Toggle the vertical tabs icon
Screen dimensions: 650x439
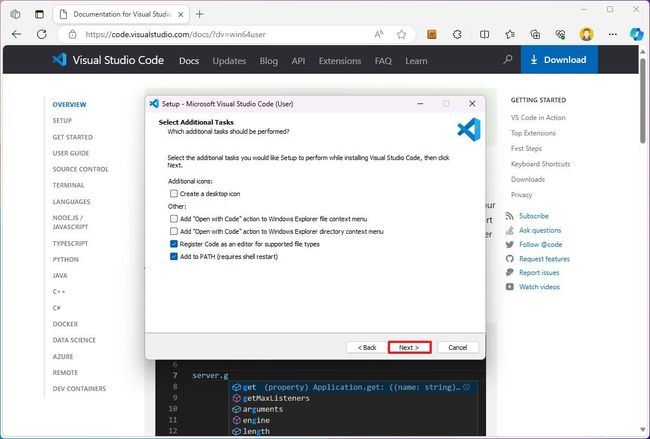39,14
